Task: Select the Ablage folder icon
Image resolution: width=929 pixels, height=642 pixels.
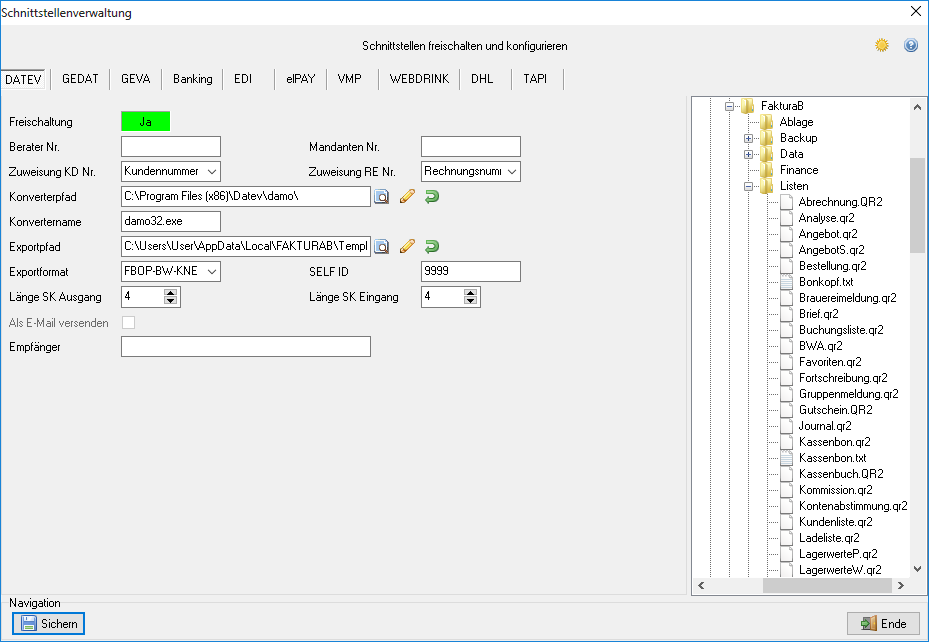Action: [767, 122]
